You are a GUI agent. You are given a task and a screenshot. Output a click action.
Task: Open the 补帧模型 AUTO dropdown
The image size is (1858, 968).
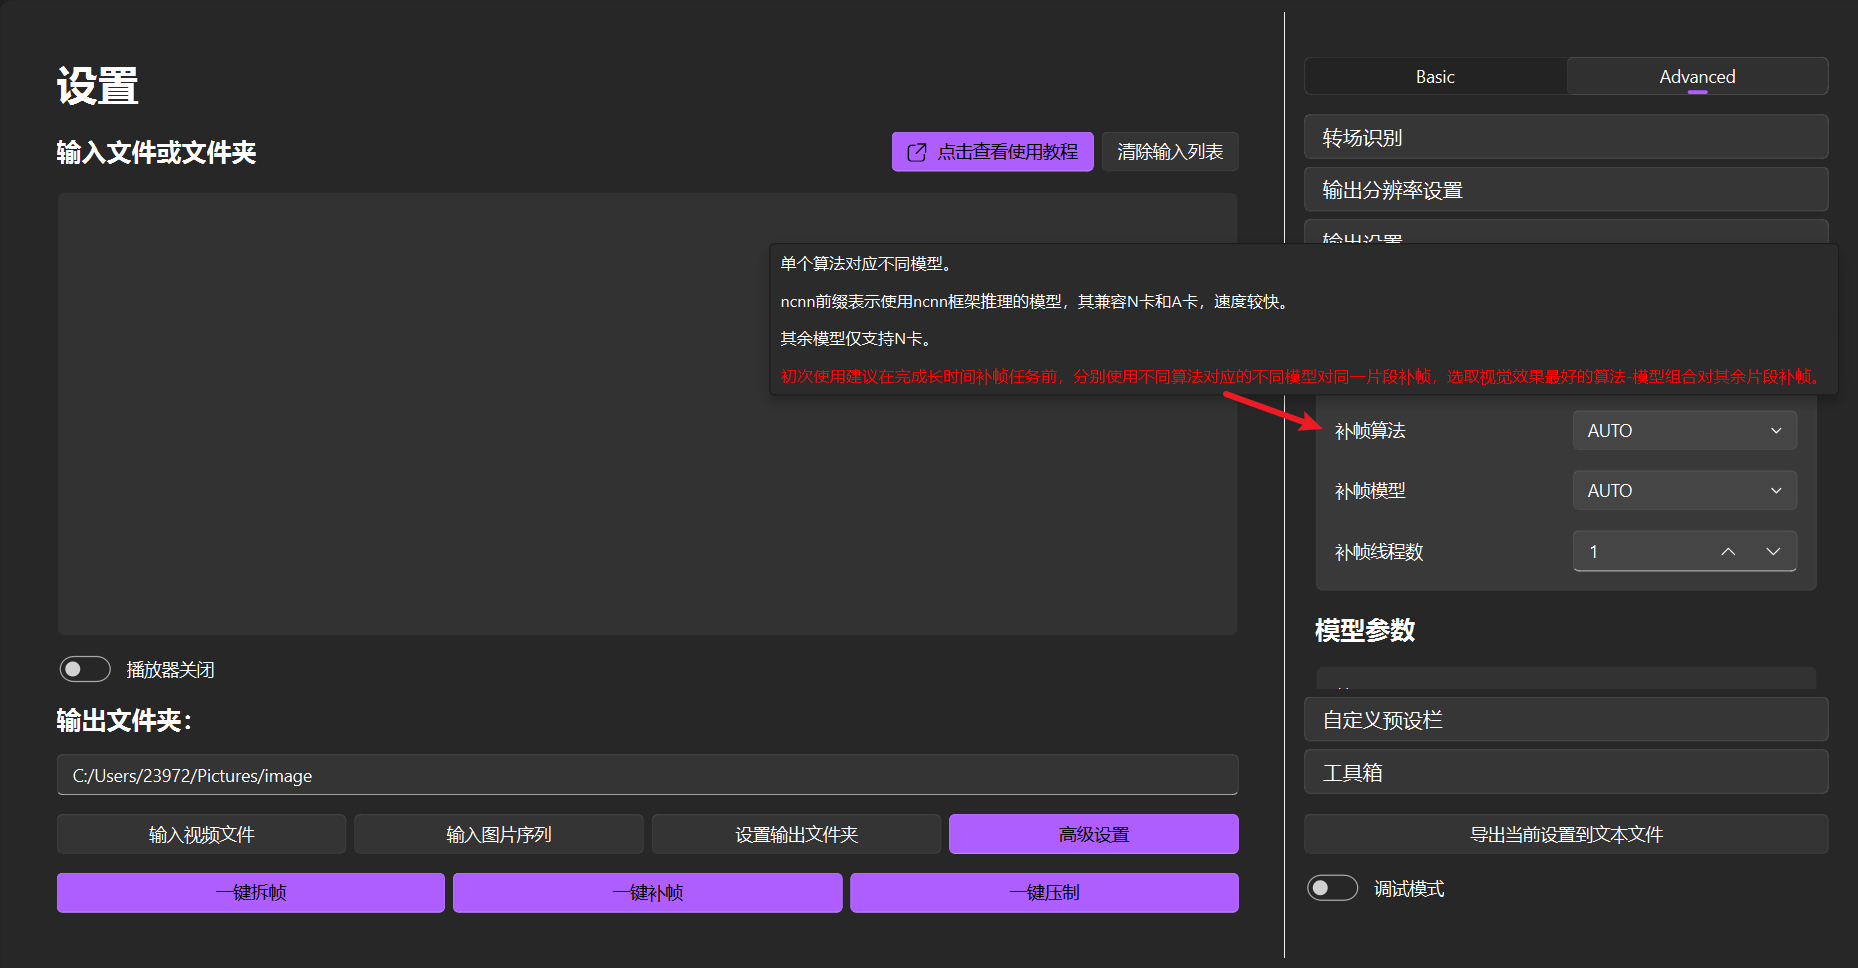tap(1685, 491)
